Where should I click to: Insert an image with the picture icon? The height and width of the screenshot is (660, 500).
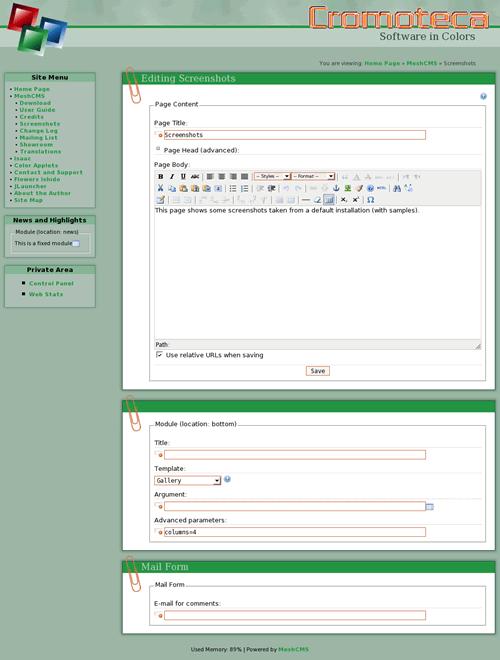(347, 188)
